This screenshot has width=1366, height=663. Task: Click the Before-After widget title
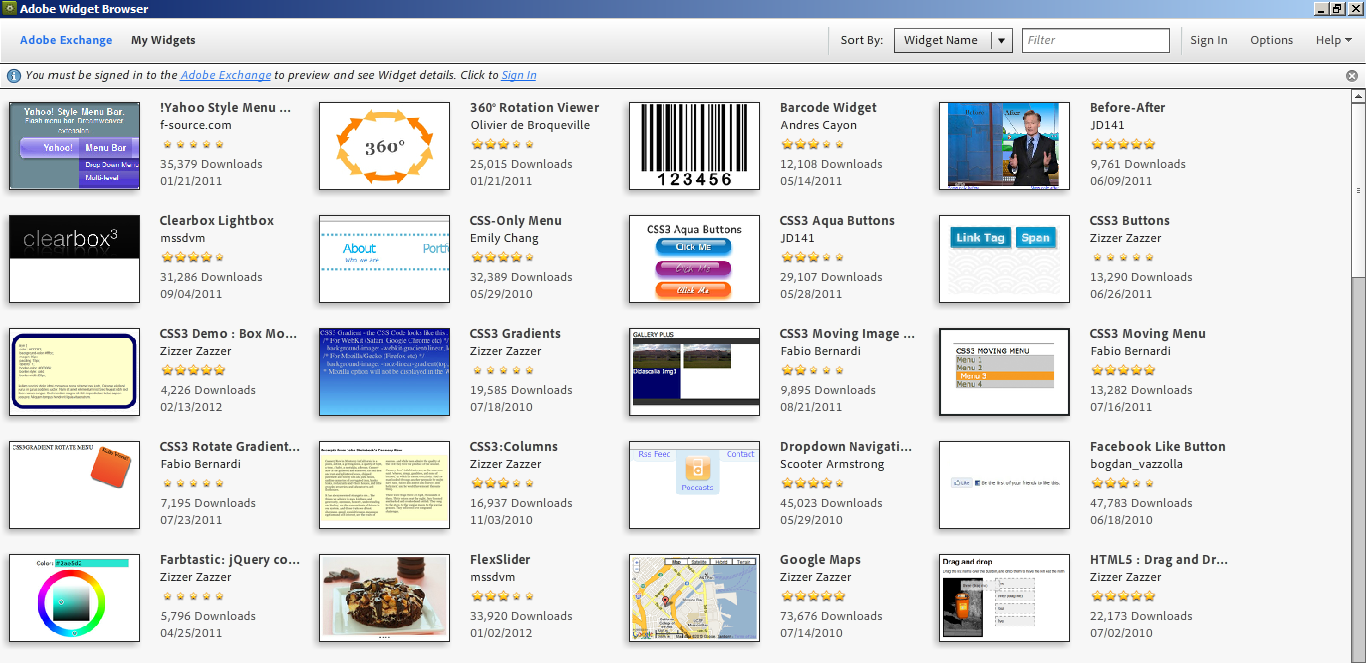point(1128,108)
